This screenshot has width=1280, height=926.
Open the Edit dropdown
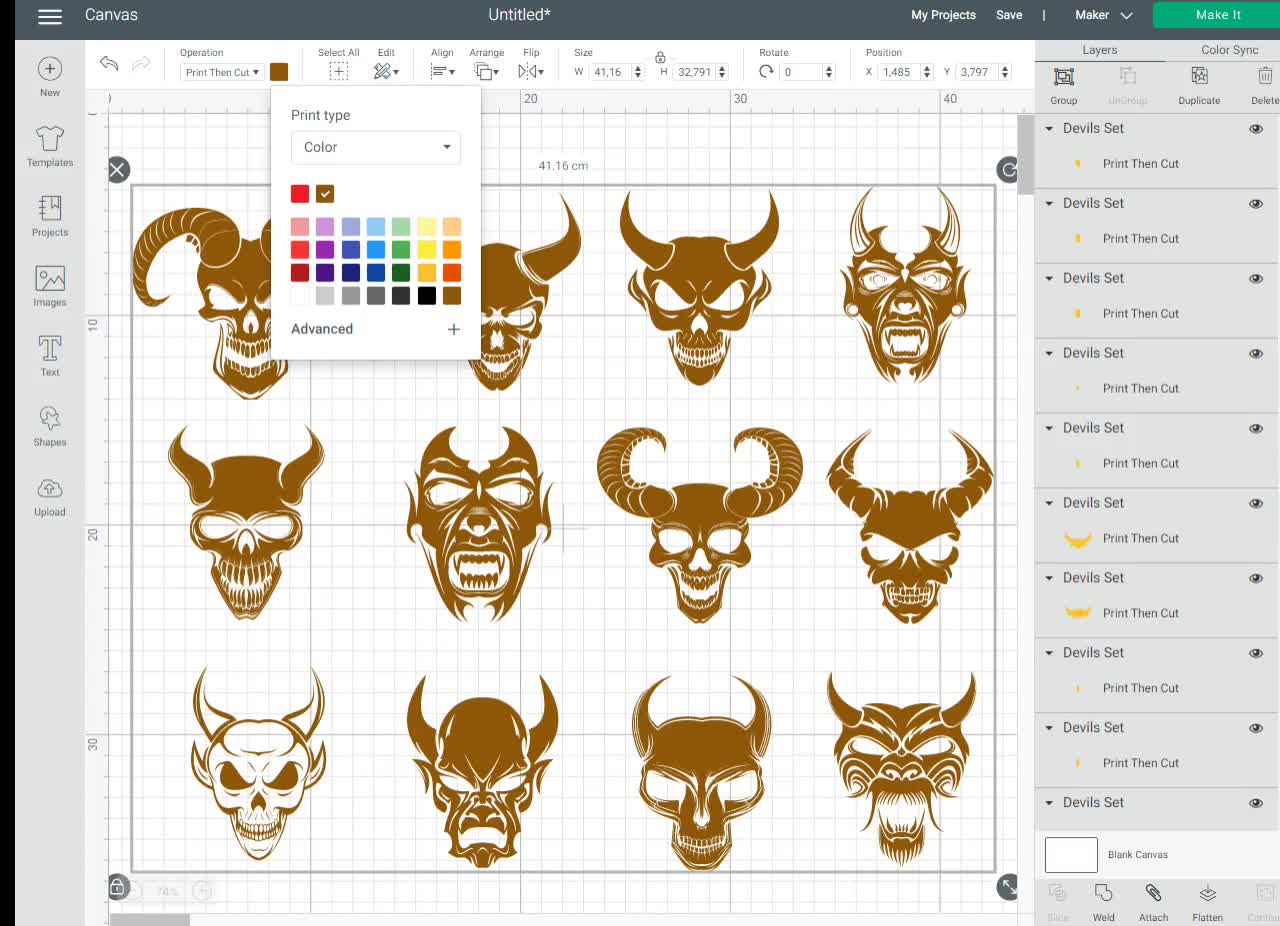point(386,71)
